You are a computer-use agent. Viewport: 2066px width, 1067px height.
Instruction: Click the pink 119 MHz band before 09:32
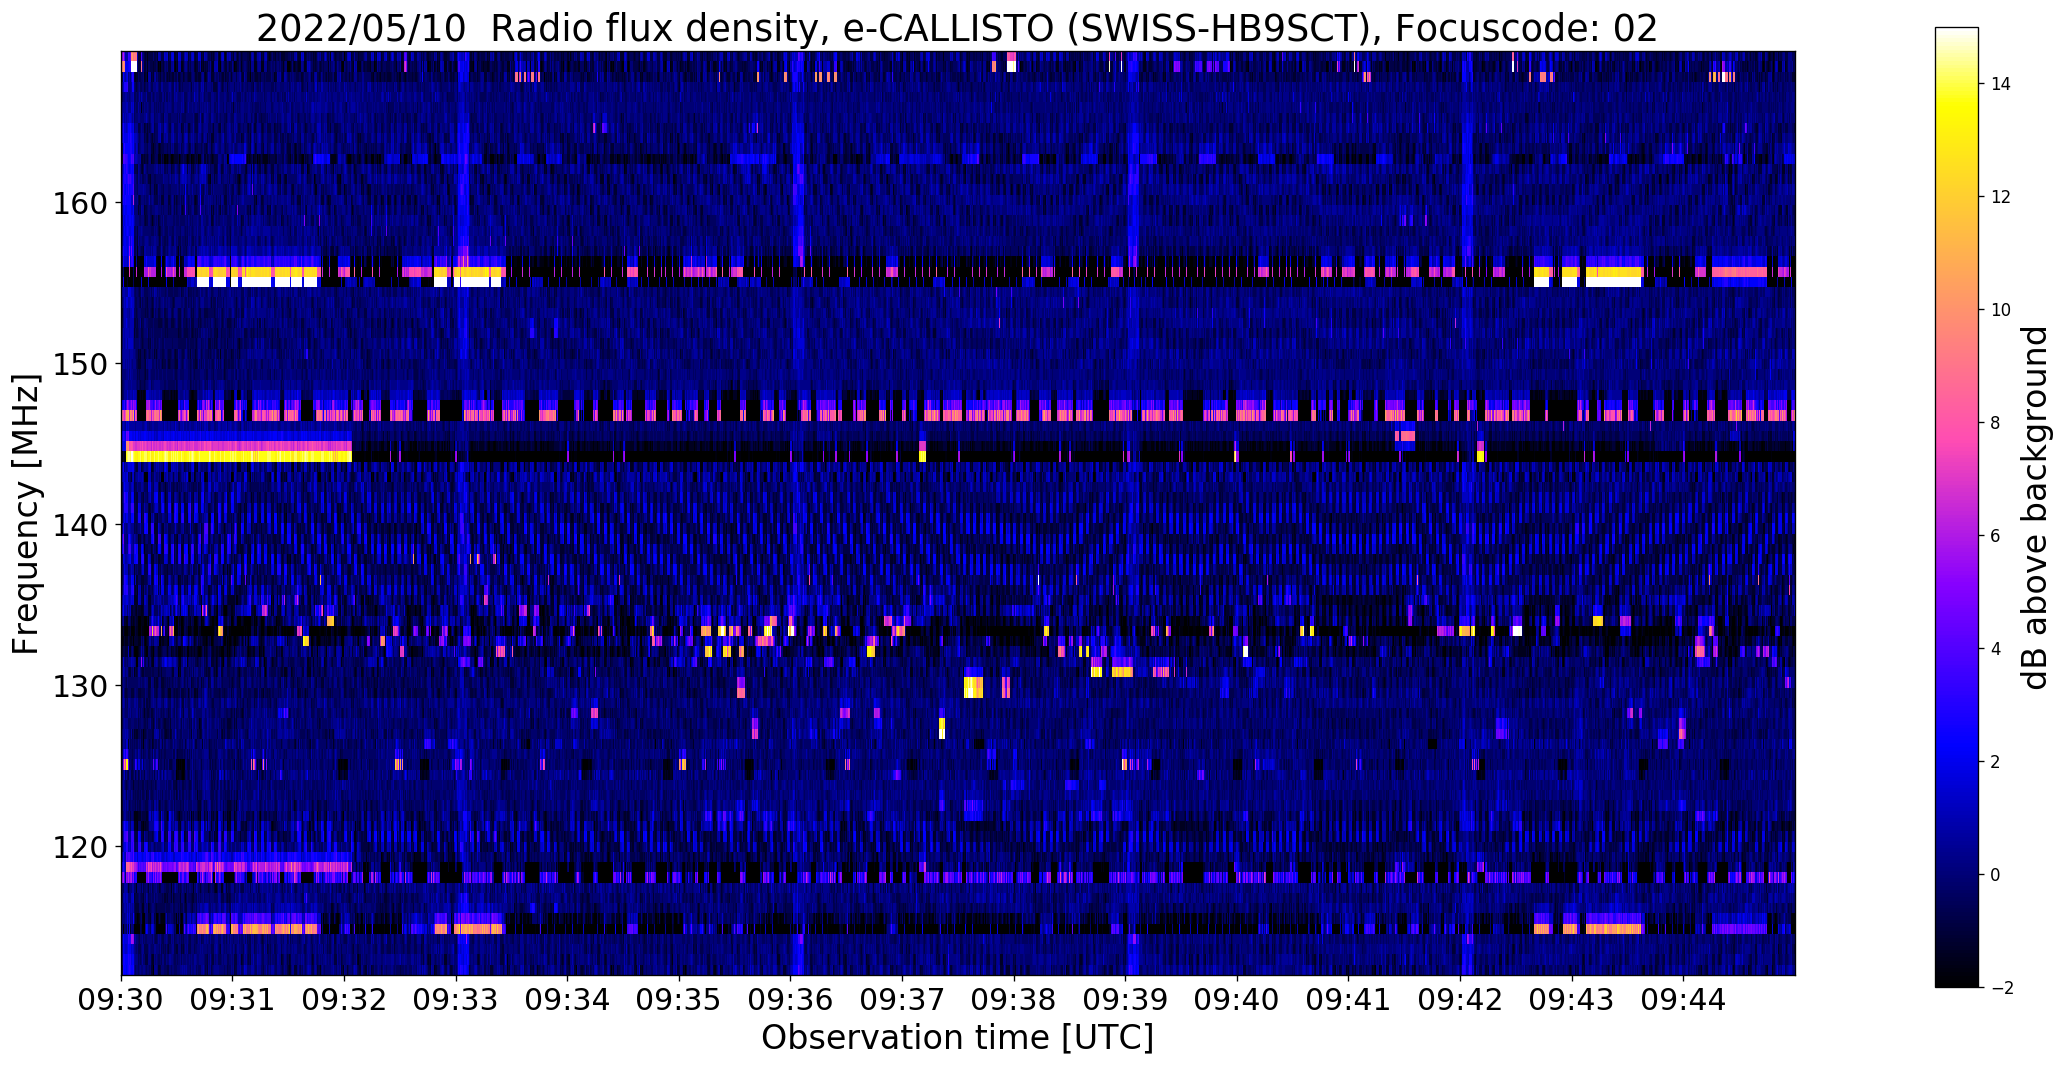[238, 866]
